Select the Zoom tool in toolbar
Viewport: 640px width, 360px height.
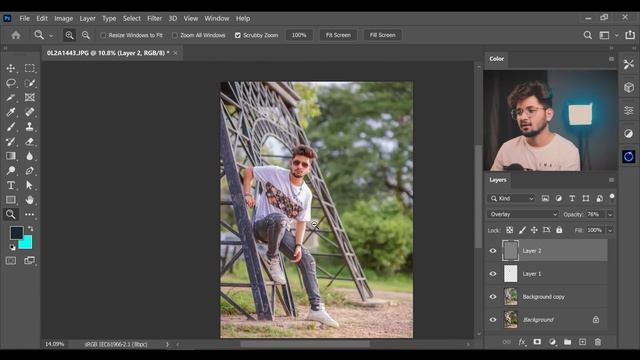coord(11,214)
